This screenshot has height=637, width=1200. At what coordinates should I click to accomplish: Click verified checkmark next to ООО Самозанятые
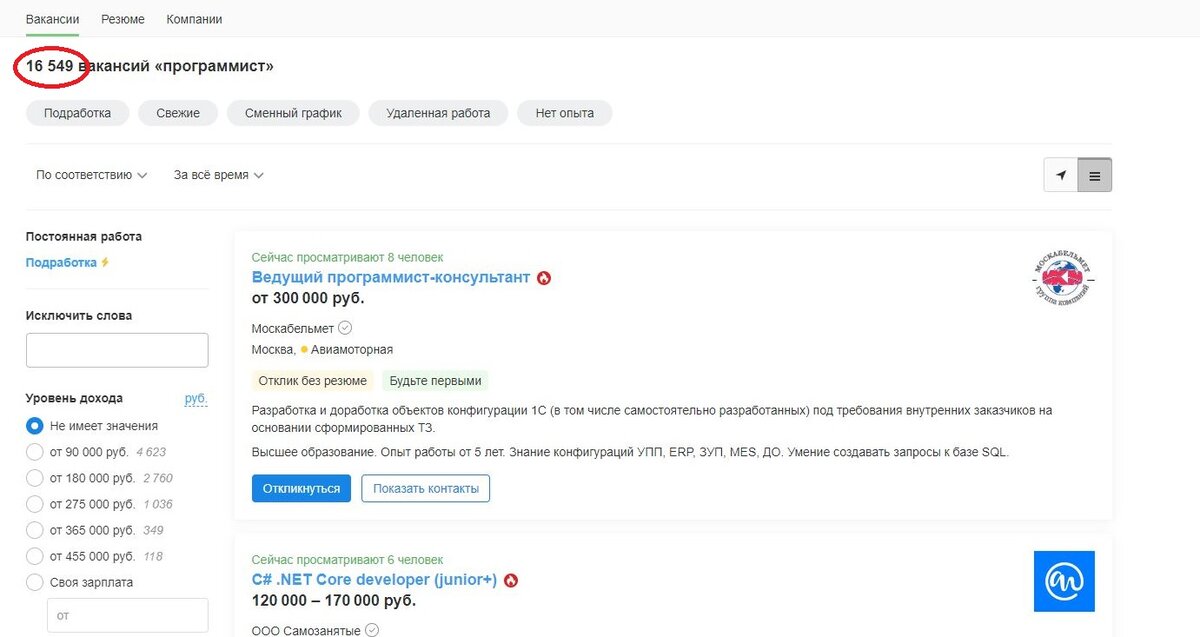pyautogui.click(x=372, y=630)
